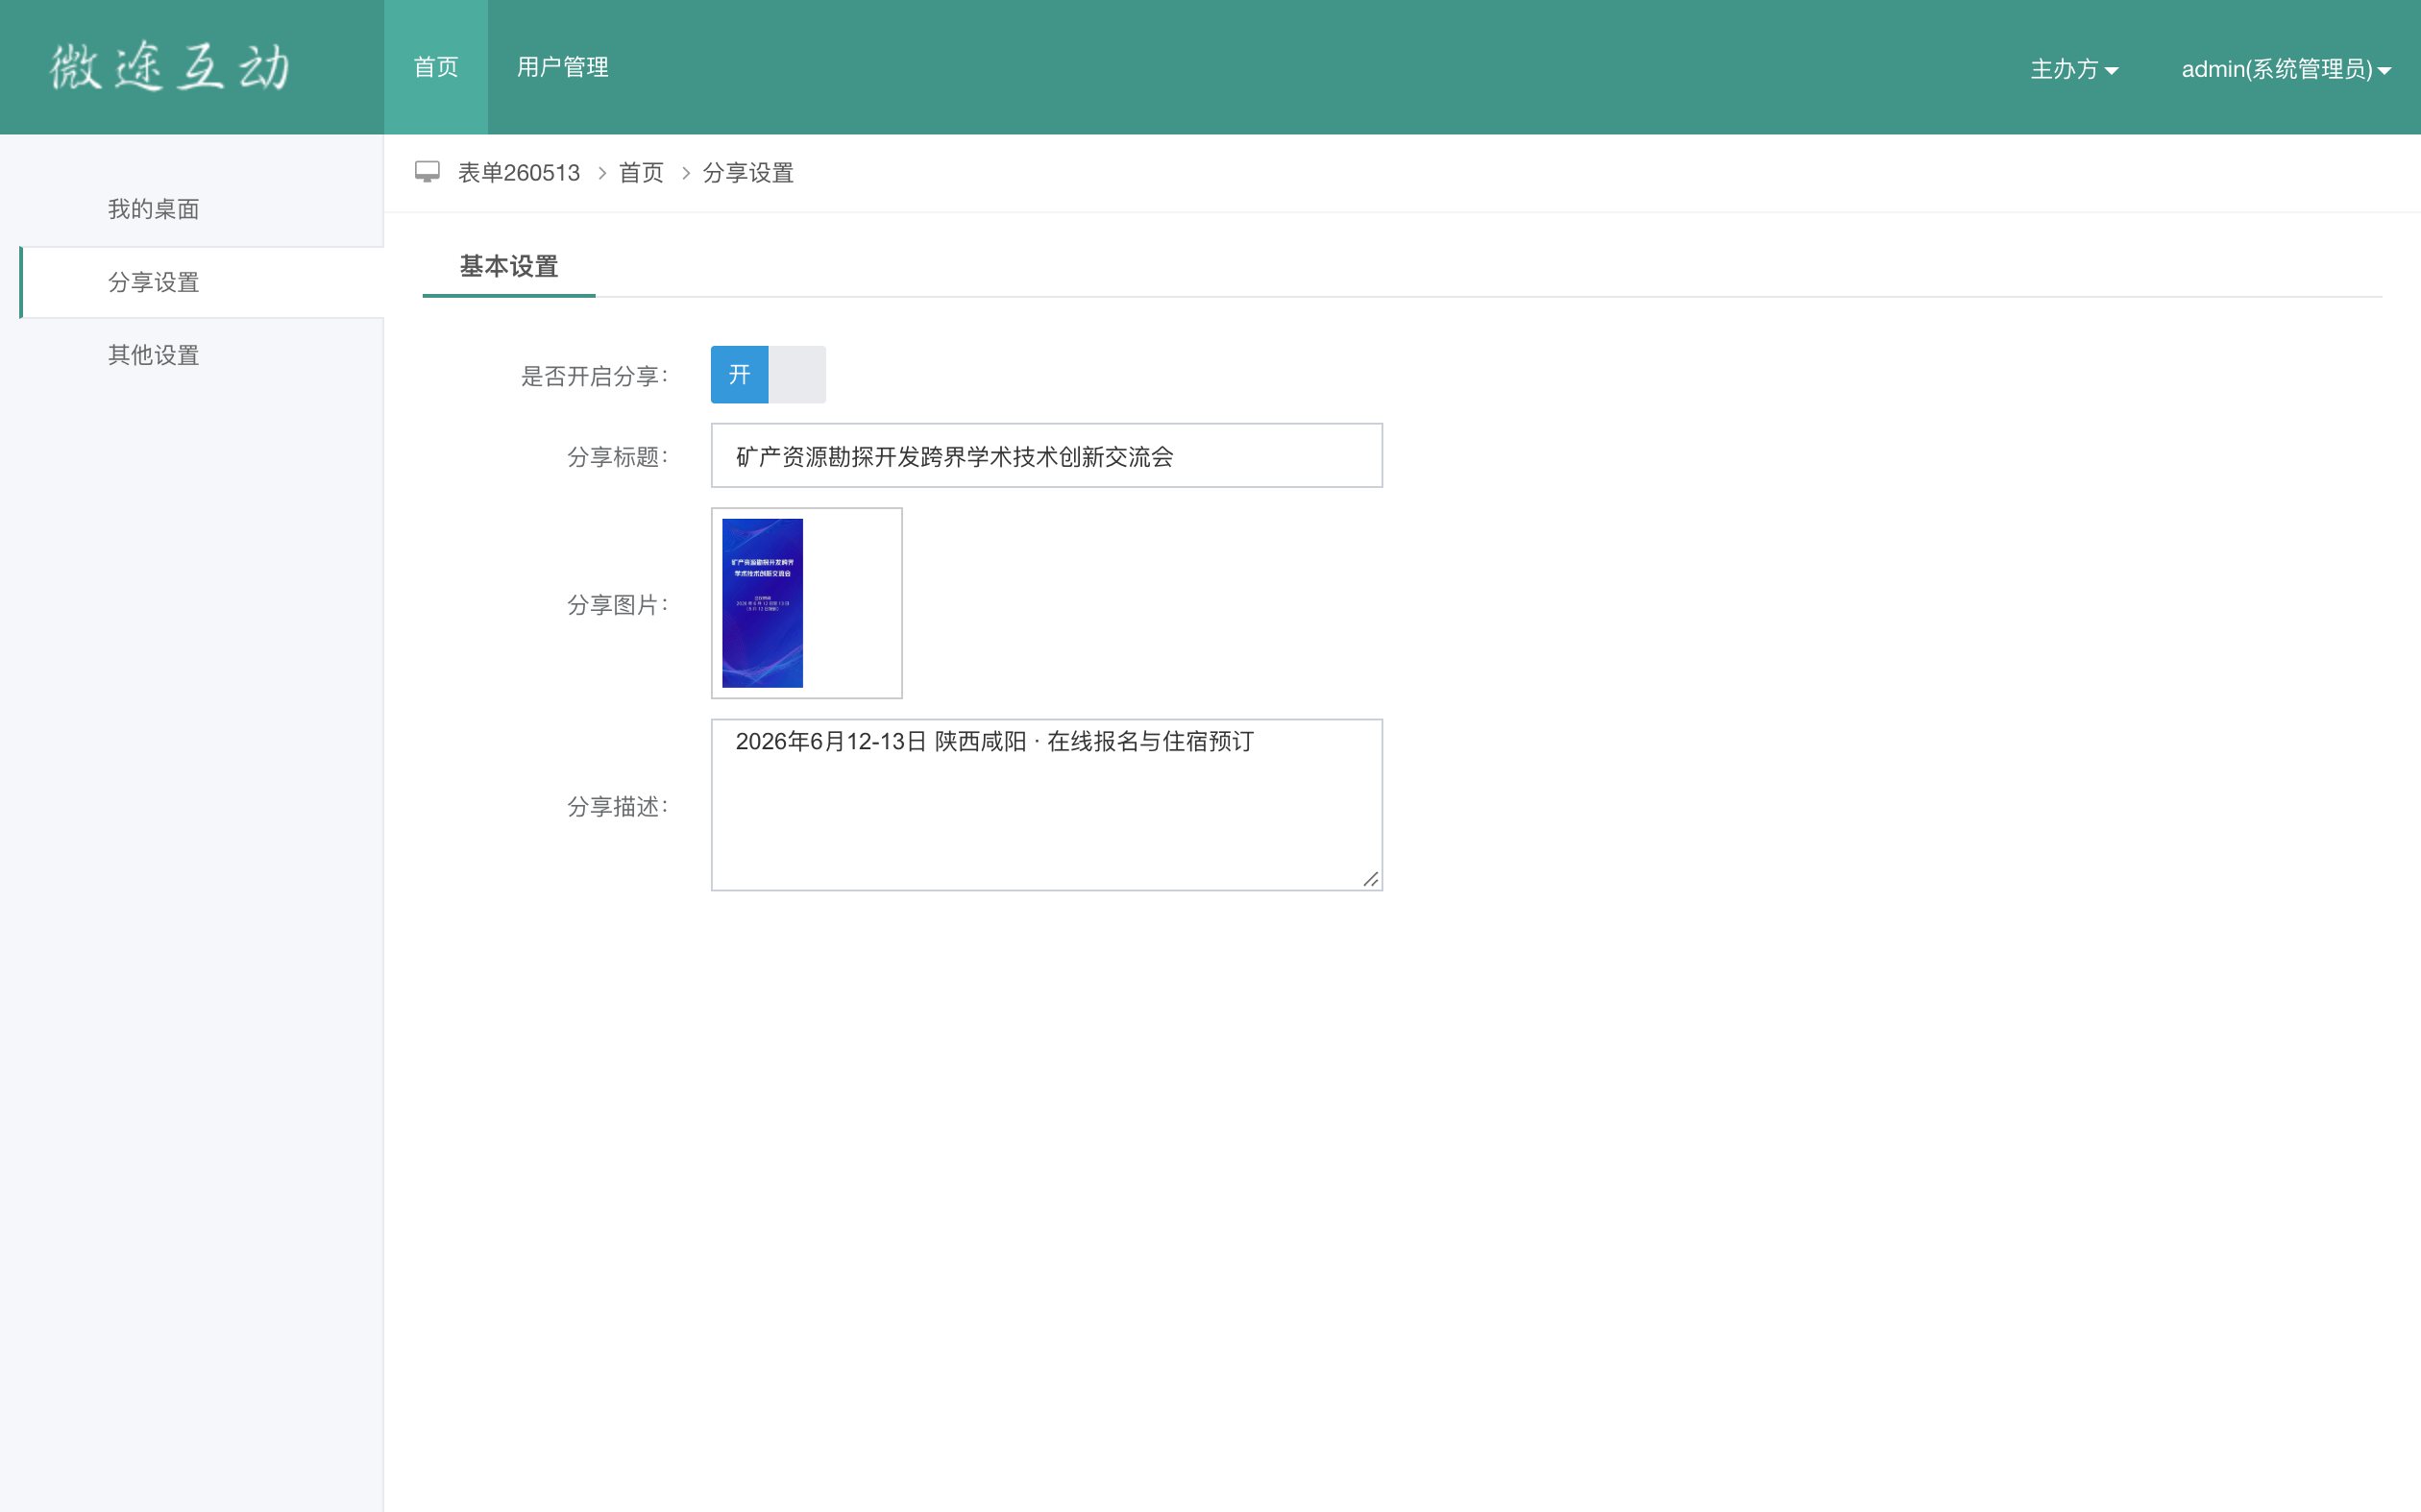
Task: Switch to the 基本设置 tab
Action: (x=509, y=267)
